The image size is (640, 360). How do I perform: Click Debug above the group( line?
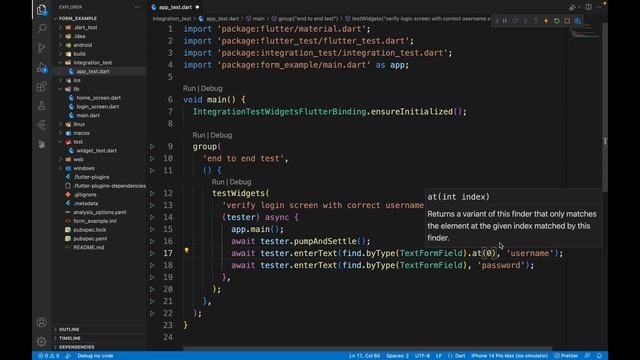click(221, 135)
